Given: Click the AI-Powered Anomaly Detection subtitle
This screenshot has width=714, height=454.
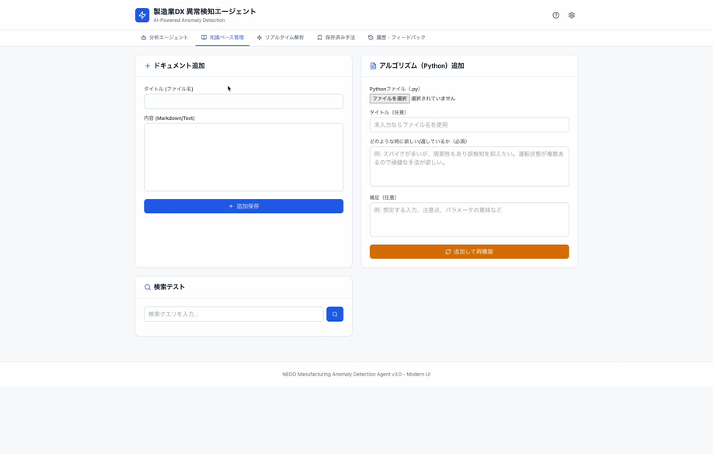Looking at the screenshot, I should [189, 20].
